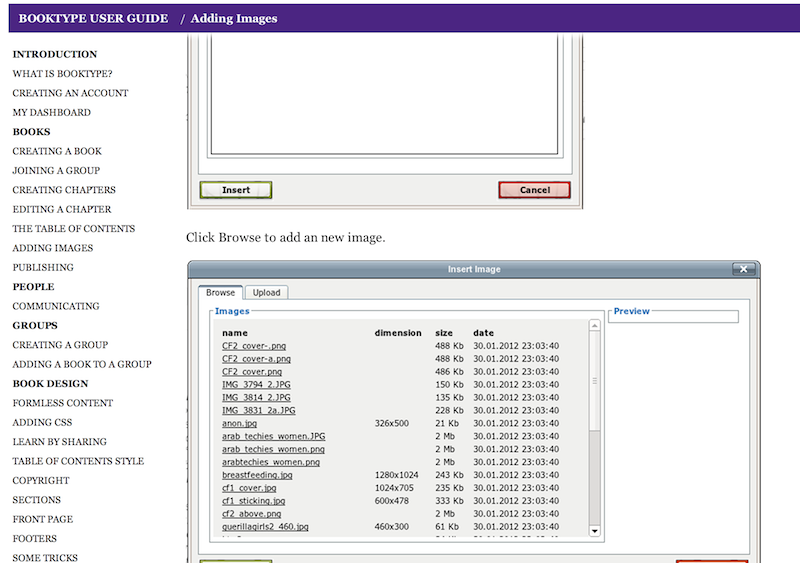This screenshot has width=800, height=563.
Task: Select IMG_3794_2.JPG file
Action: (x=256, y=384)
